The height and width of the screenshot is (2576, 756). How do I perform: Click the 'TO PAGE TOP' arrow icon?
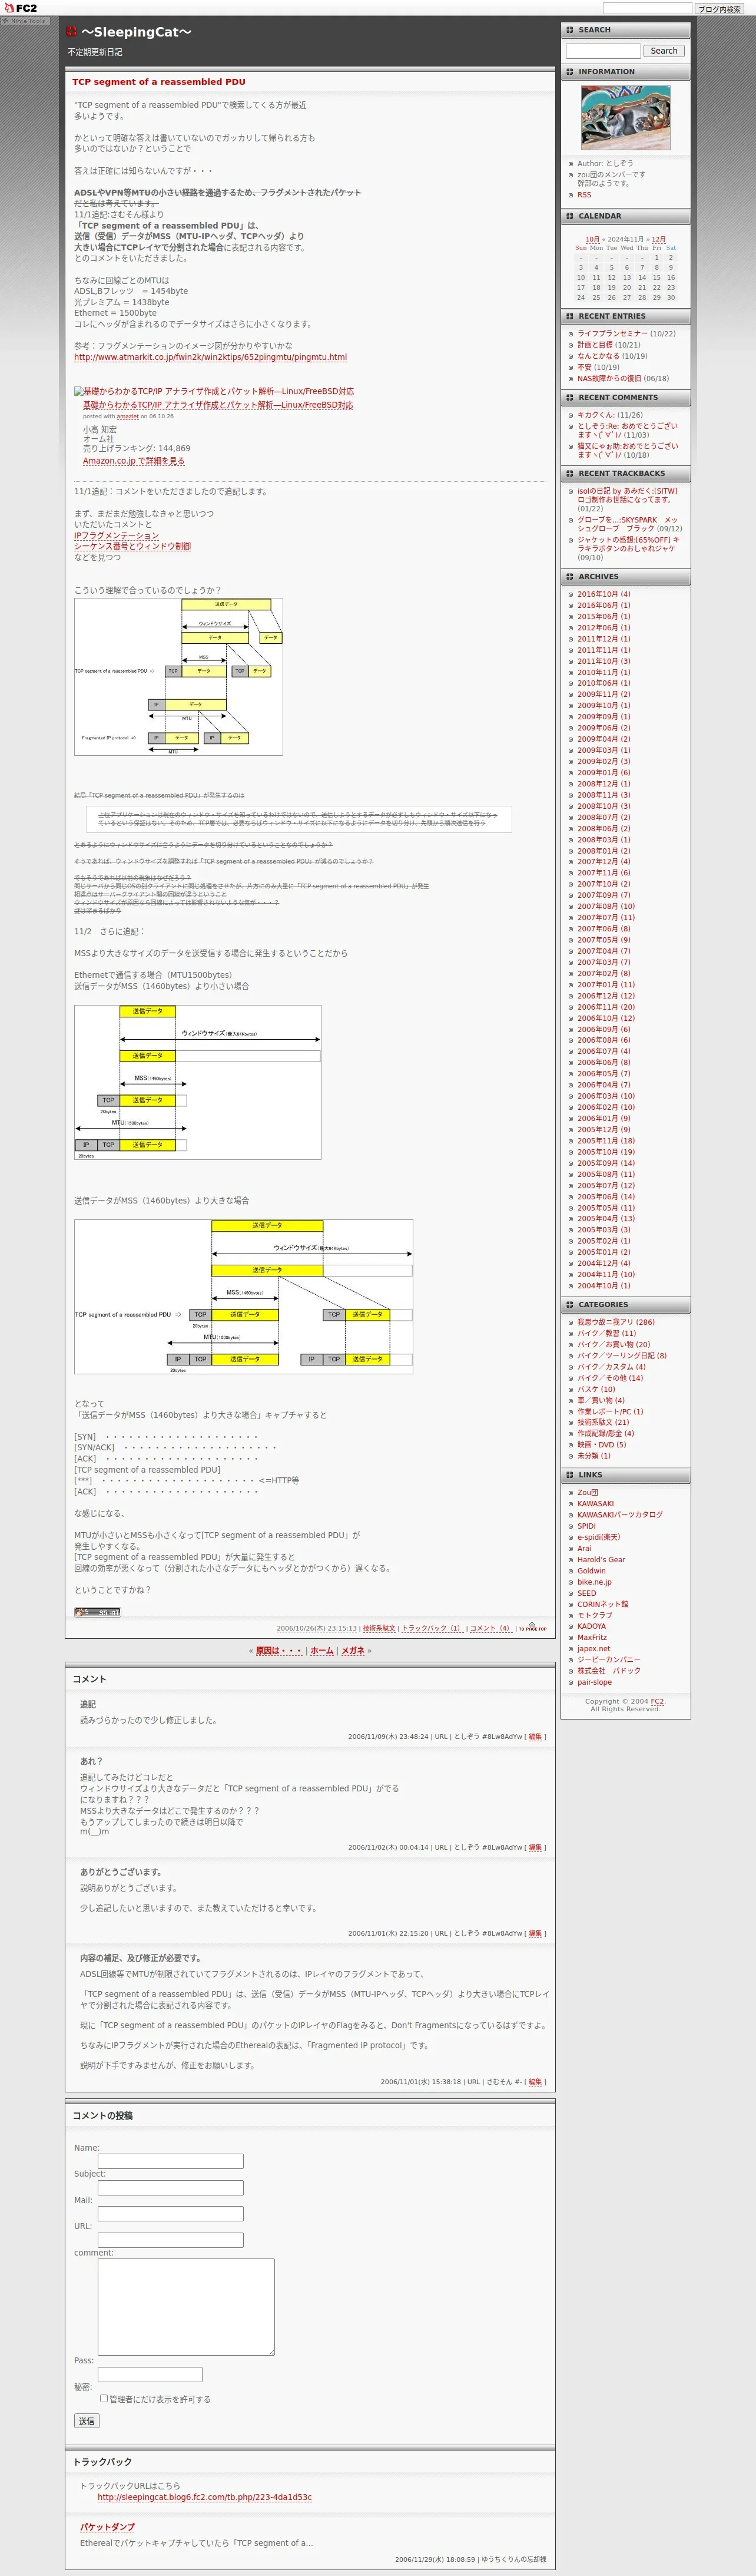(x=532, y=1627)
